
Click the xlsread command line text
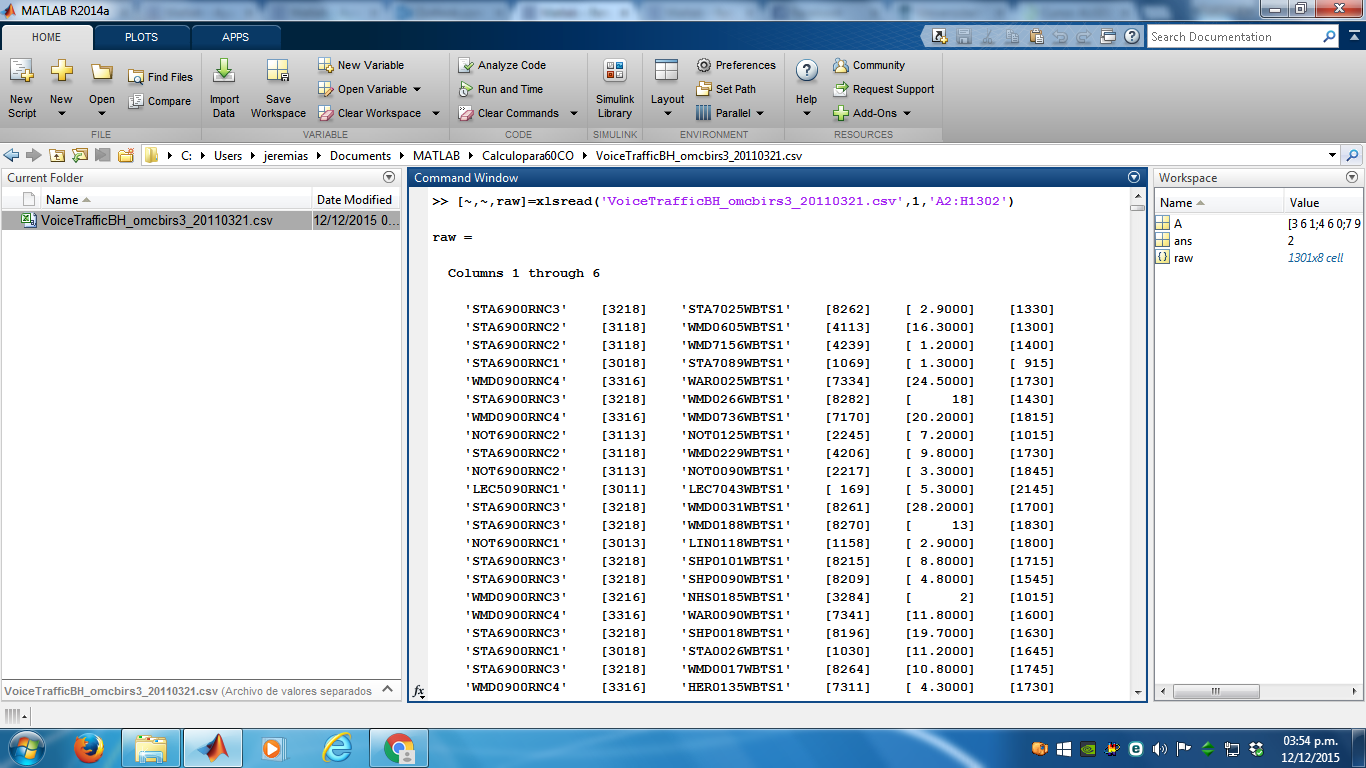tap(724, 201)
